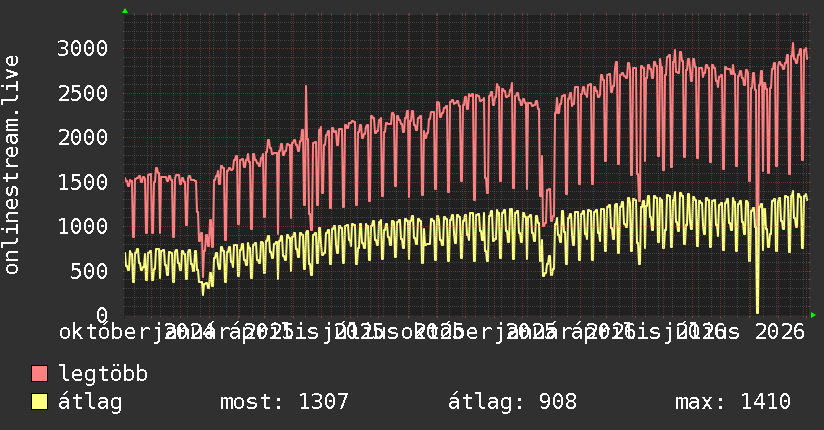Viewport: 824px width, 430px height.
Task: Select the max: 1410 statistic
Action: (x=733, y=402)
